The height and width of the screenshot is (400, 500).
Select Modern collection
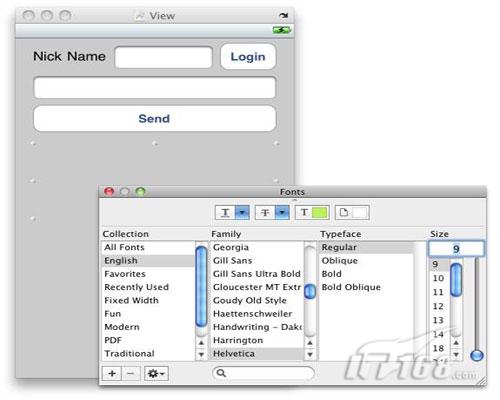coord(148,327)
